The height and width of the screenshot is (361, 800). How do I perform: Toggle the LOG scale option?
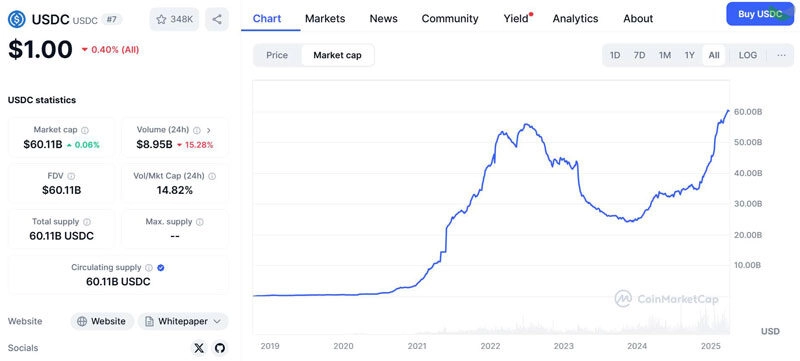pyautogui.click(x=748, y=55)
